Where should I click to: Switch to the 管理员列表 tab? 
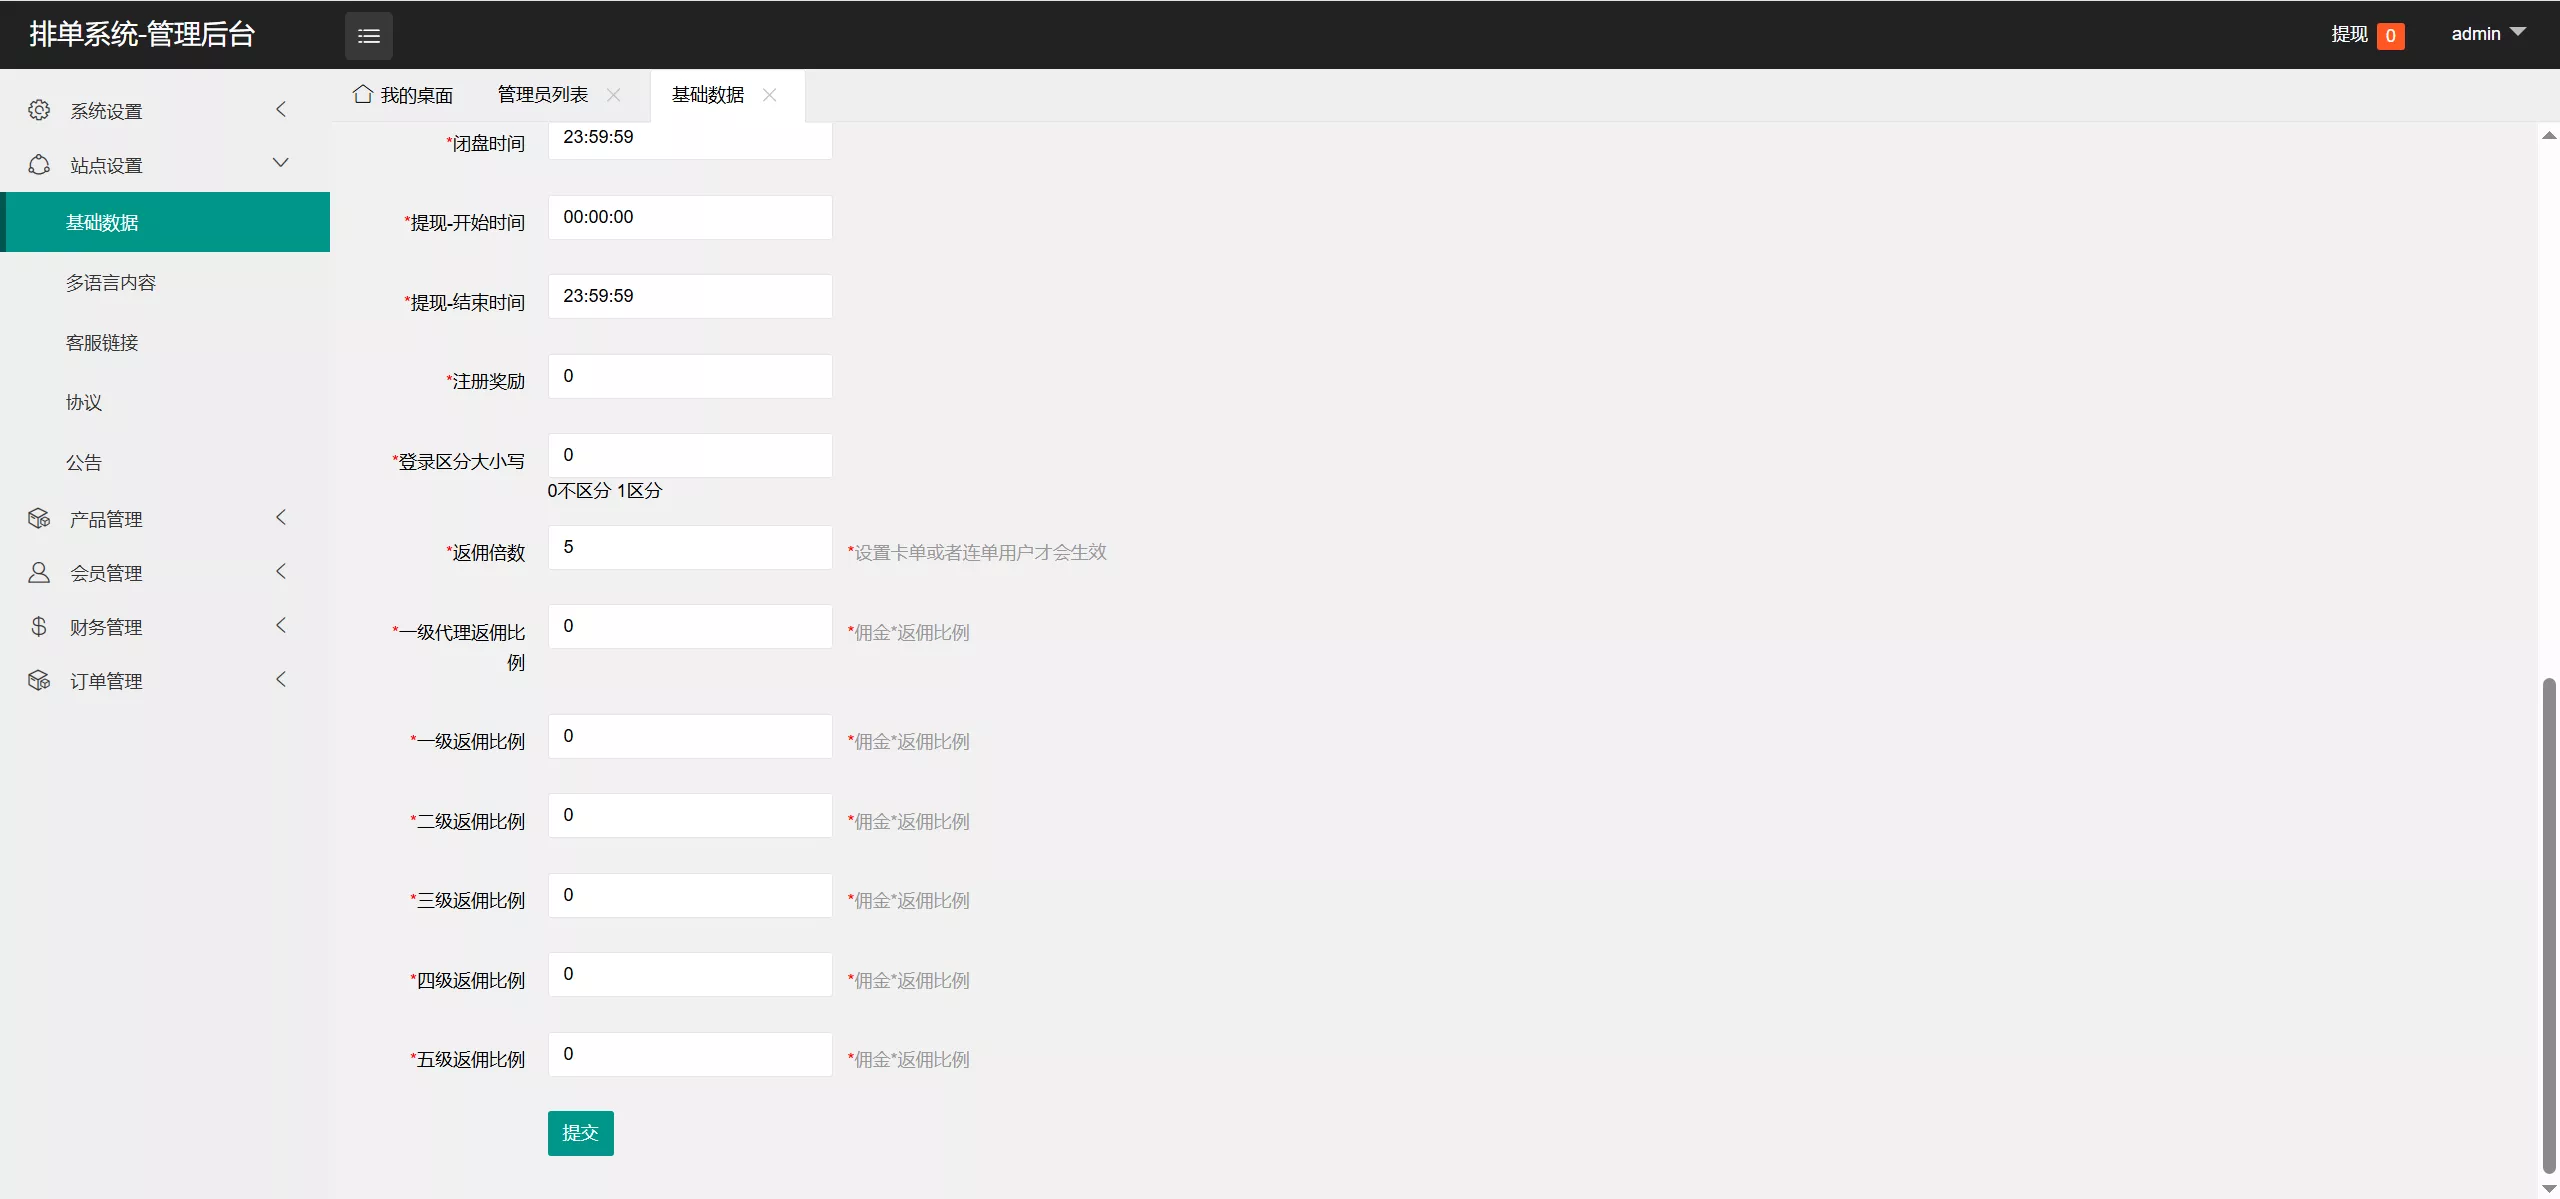pyautogui.click(x=543, y=95)
